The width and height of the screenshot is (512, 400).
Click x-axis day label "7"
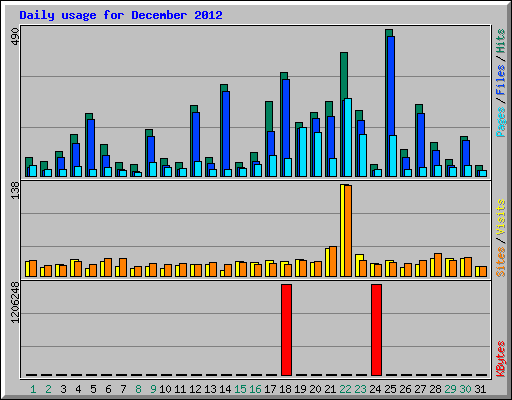coord(123,389)
